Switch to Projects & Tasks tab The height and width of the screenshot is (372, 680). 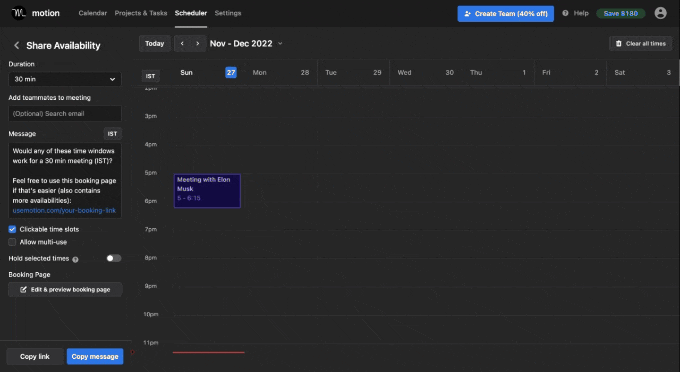[x=141, y=13]
